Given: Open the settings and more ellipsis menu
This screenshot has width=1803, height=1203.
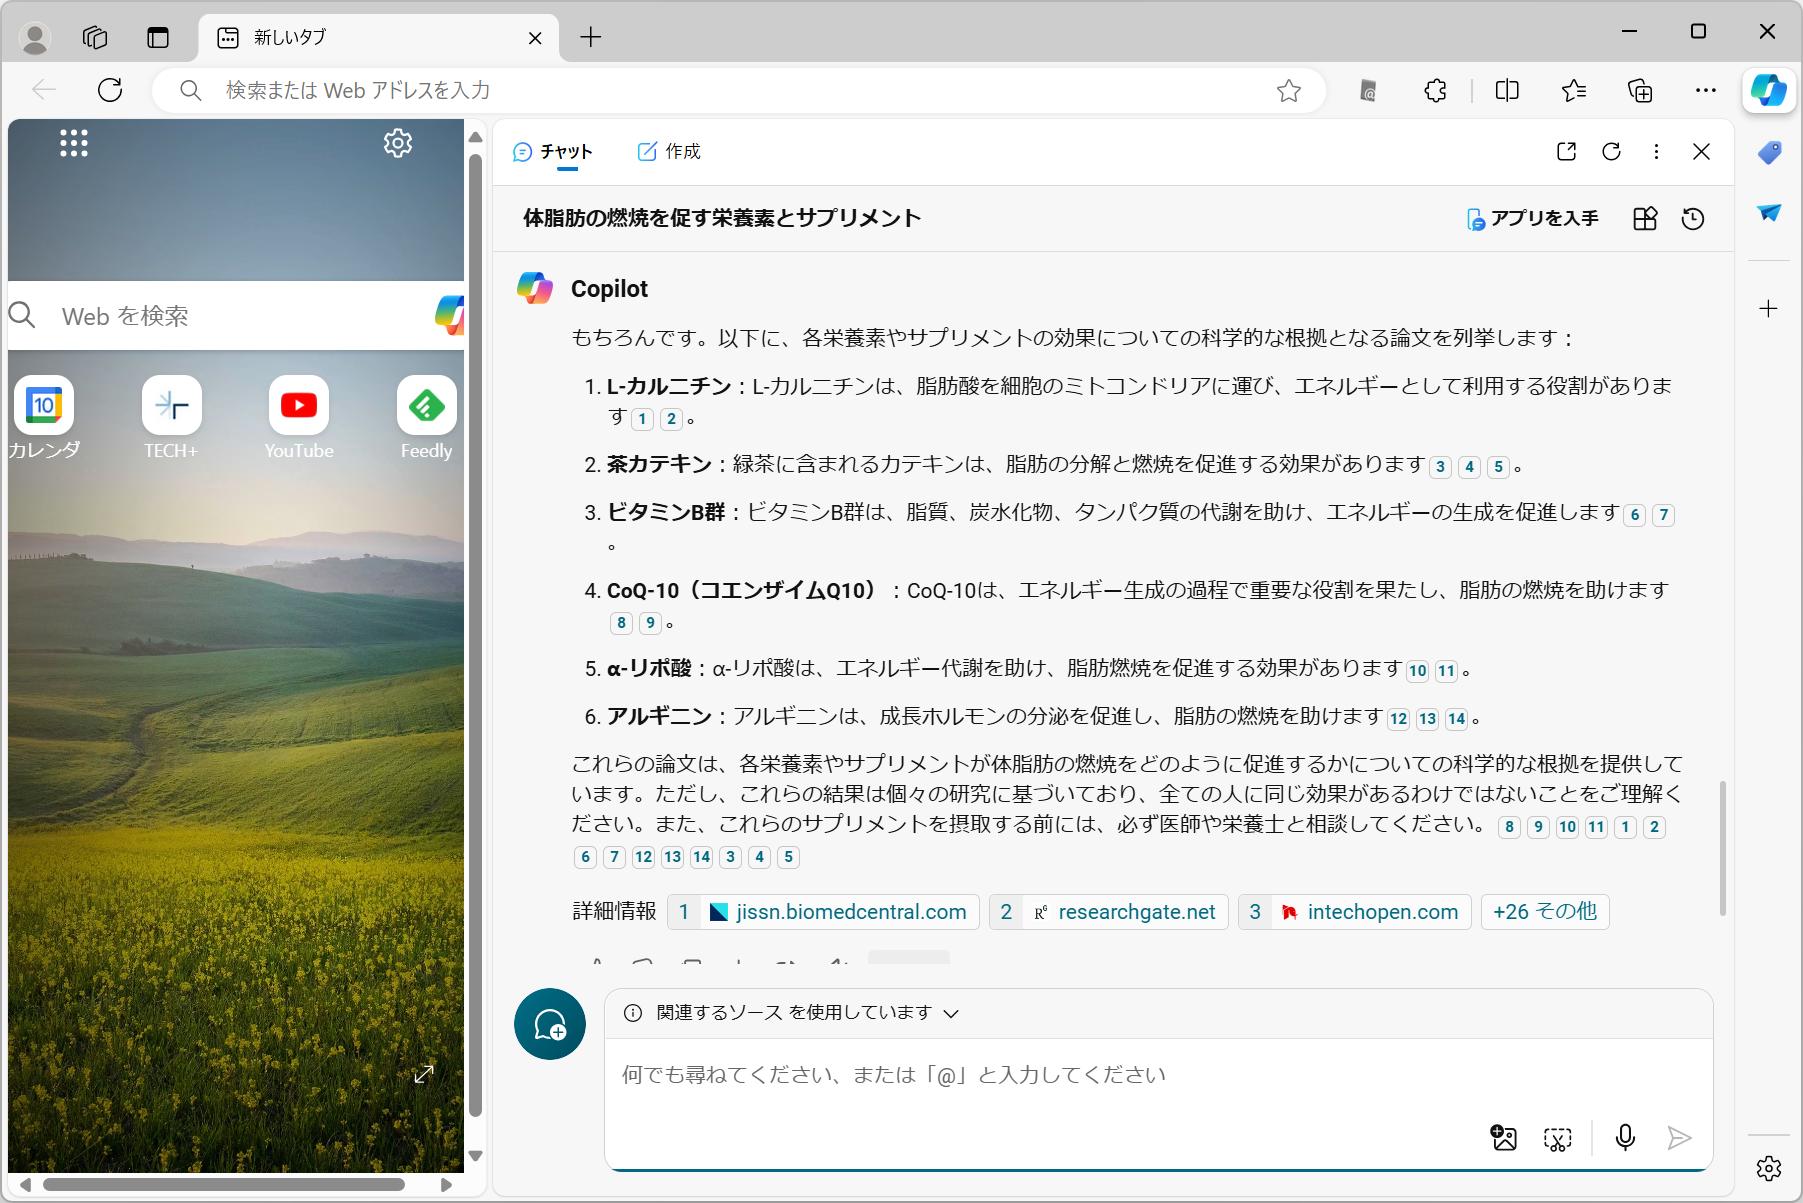Looking at the screenshot, I should coord(1706,91).
